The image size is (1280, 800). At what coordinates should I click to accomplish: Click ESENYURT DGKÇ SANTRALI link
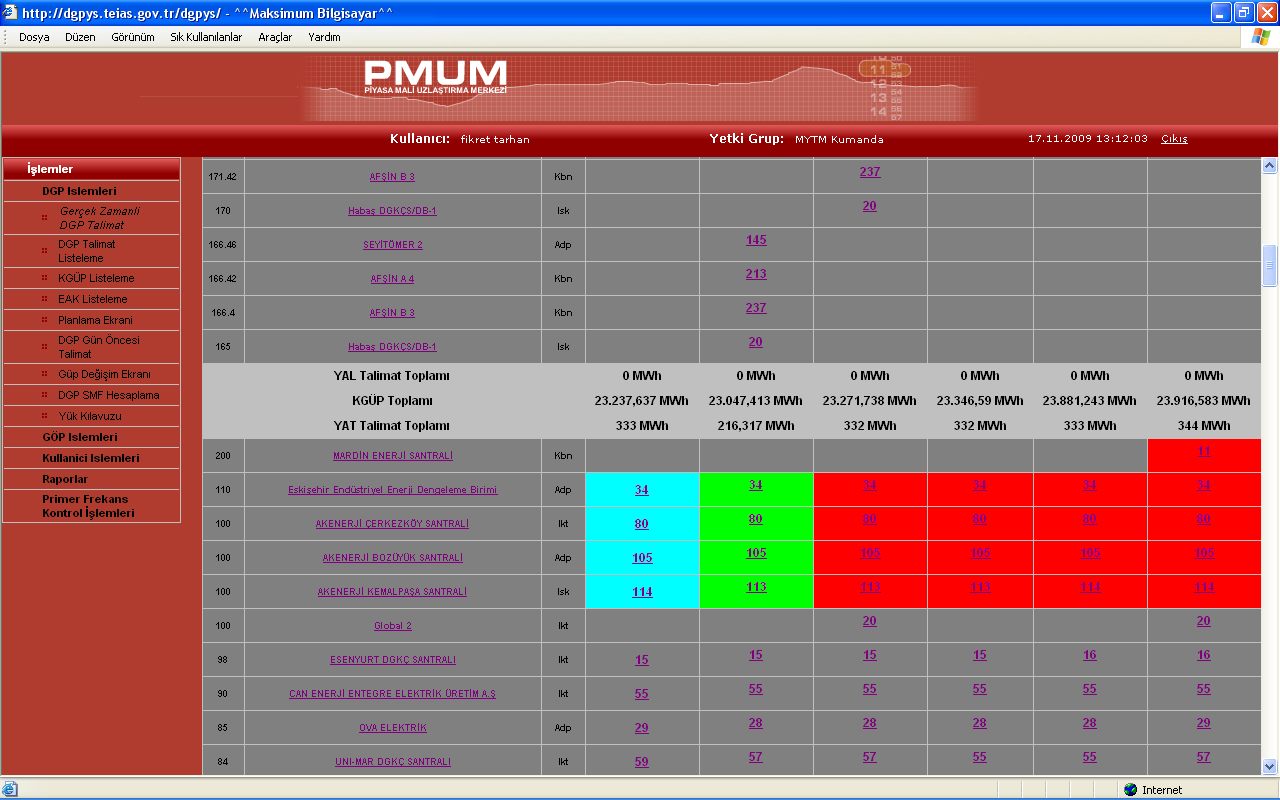click(393, 660)
